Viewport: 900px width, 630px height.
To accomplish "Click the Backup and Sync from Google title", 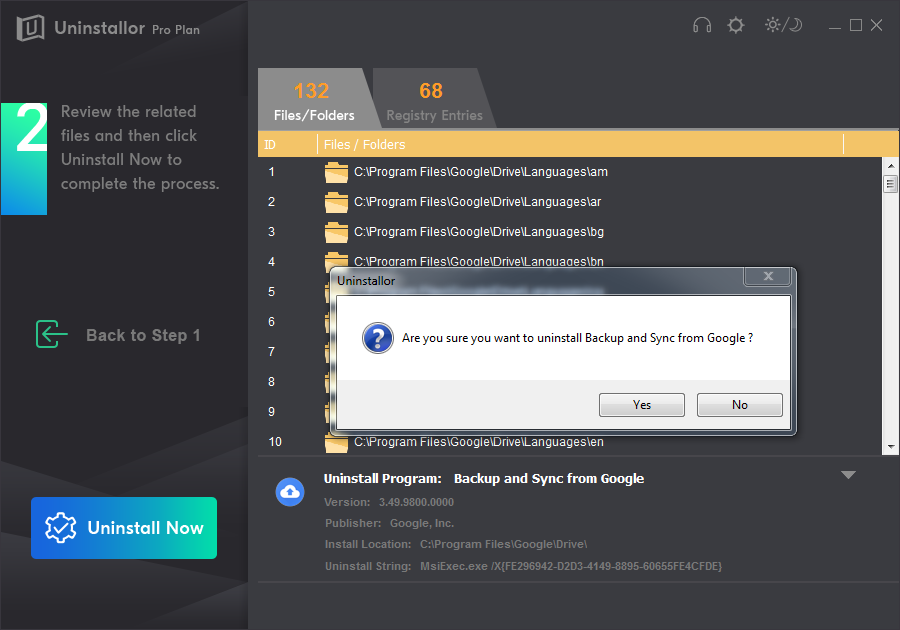I will coord(549,479).
